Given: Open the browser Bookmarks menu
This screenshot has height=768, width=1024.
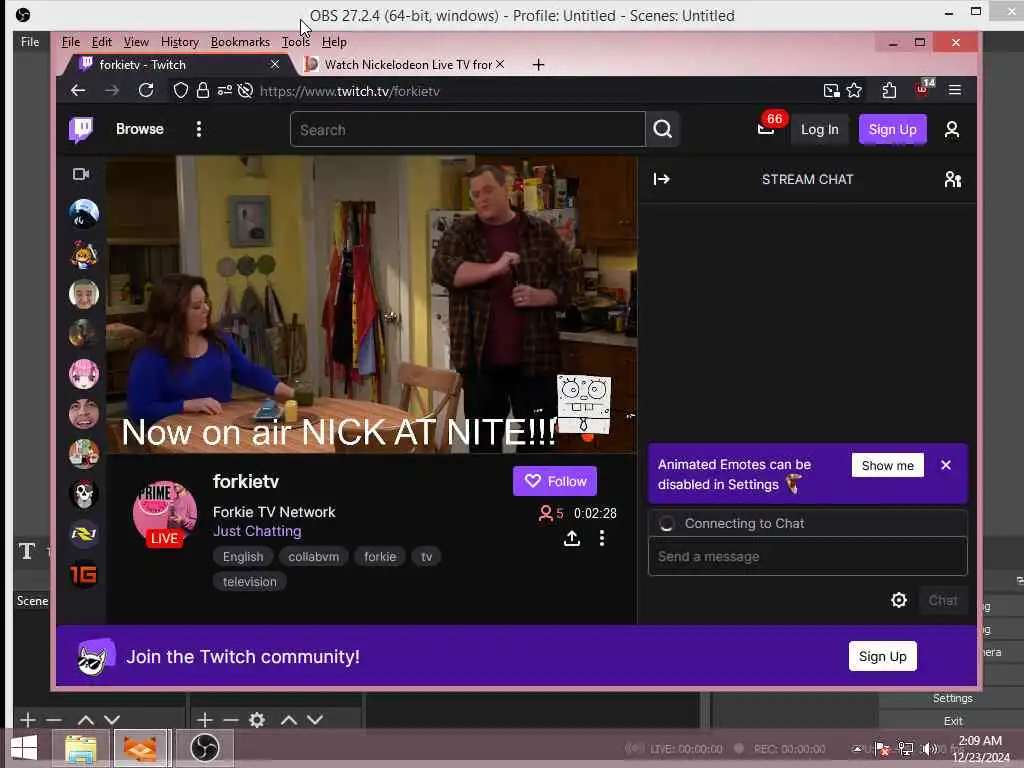Looking at the screenshot, I should [x=240, y=42].
